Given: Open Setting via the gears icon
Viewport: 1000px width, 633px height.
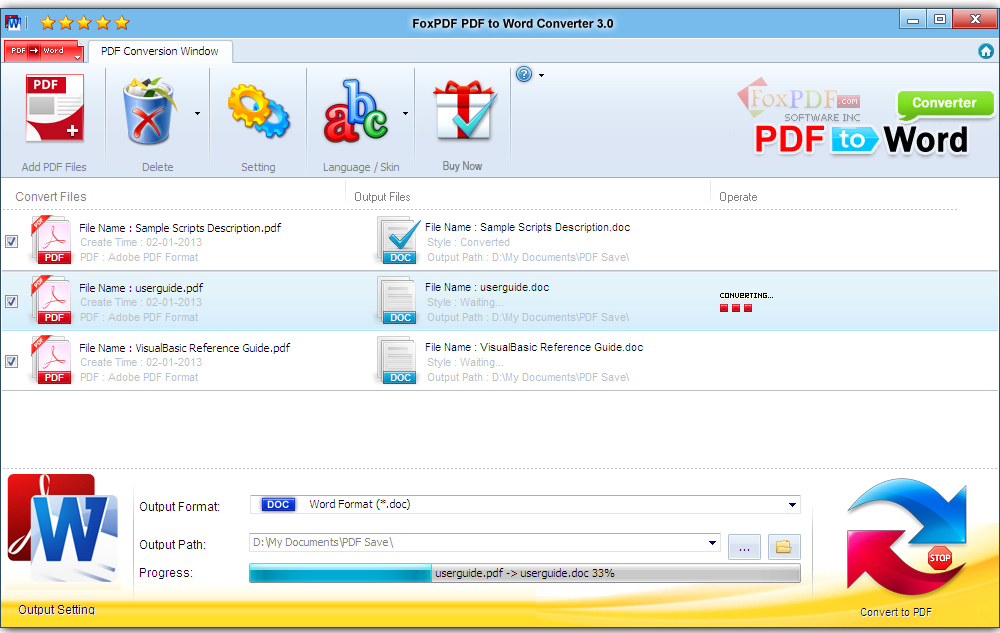Looking at the screenshot, I should [258, 112].
